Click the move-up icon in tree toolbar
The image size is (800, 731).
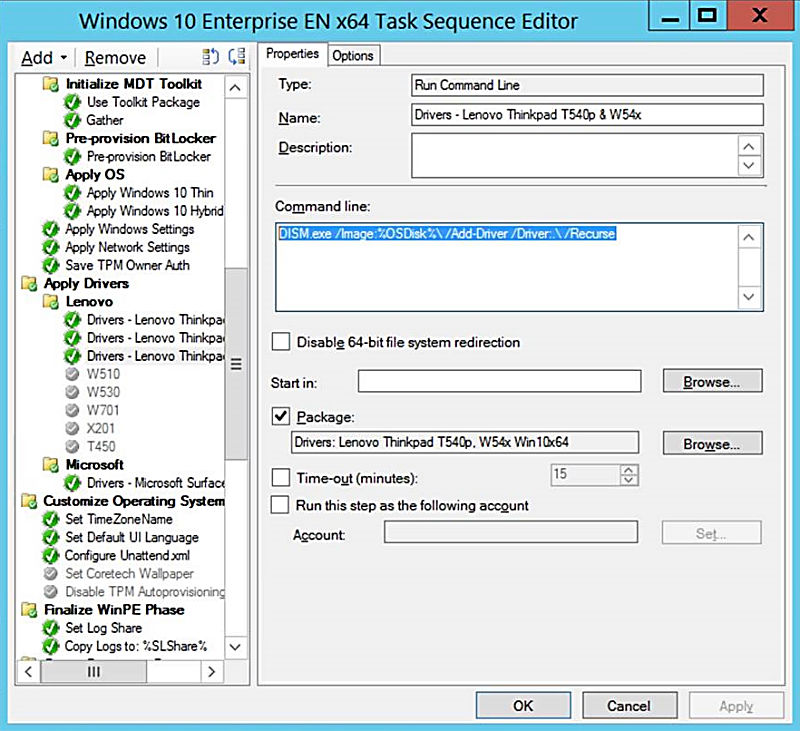point(210,58)
